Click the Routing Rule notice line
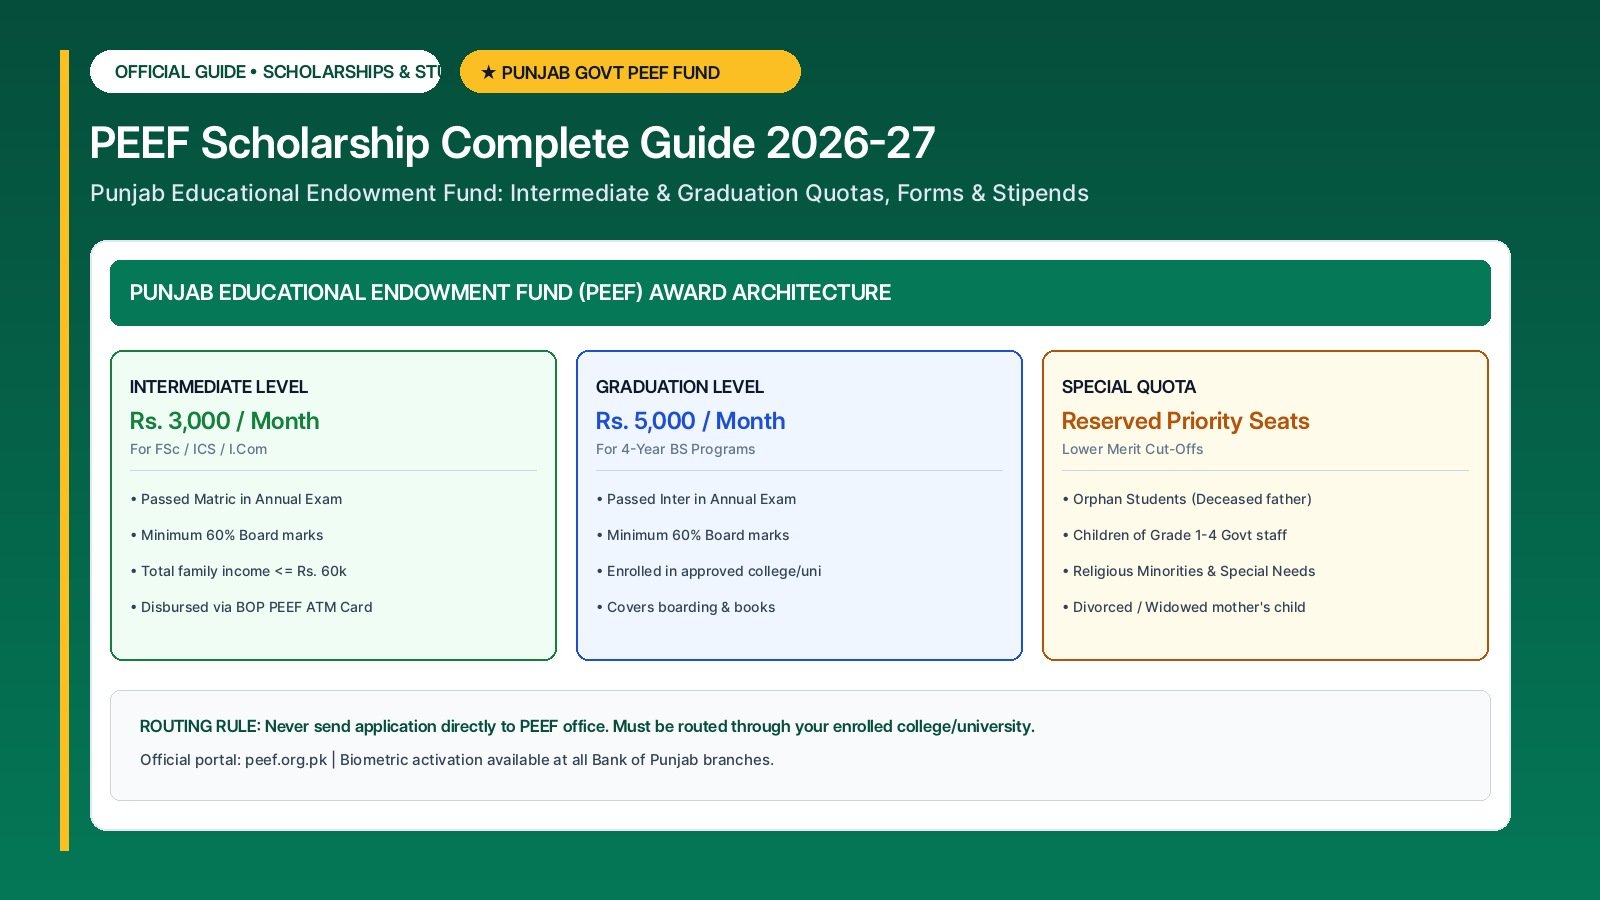The height and width of the screenshot is (900, 1600). [x=587, y=726]
